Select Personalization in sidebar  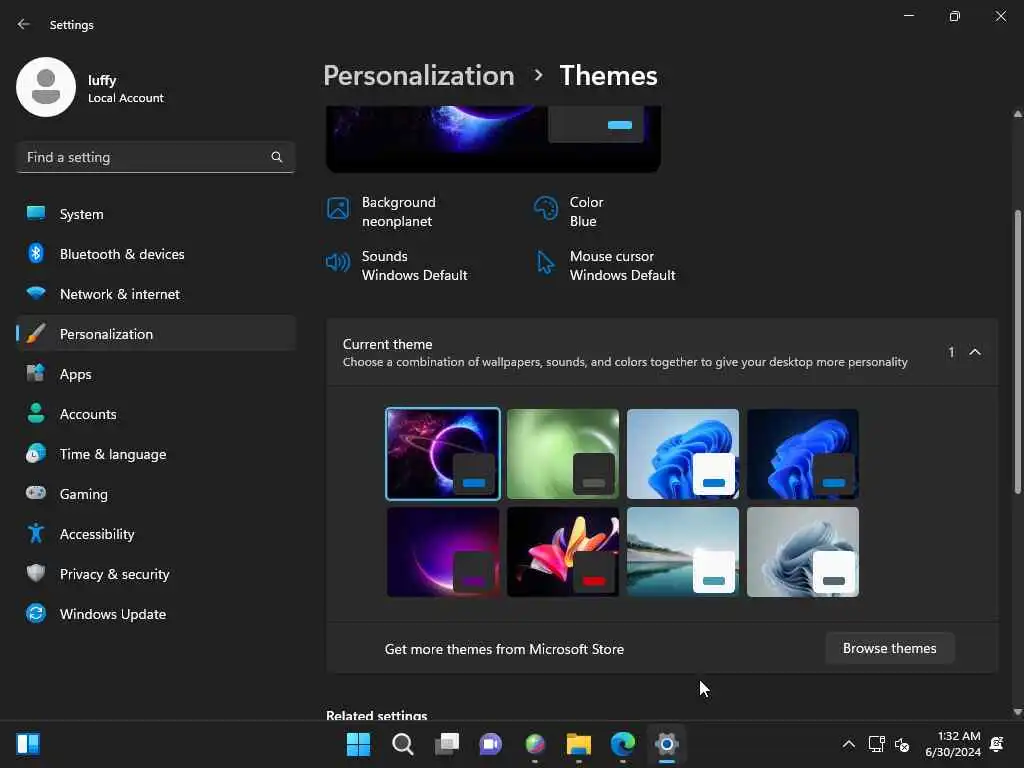(x=155, y=334)
